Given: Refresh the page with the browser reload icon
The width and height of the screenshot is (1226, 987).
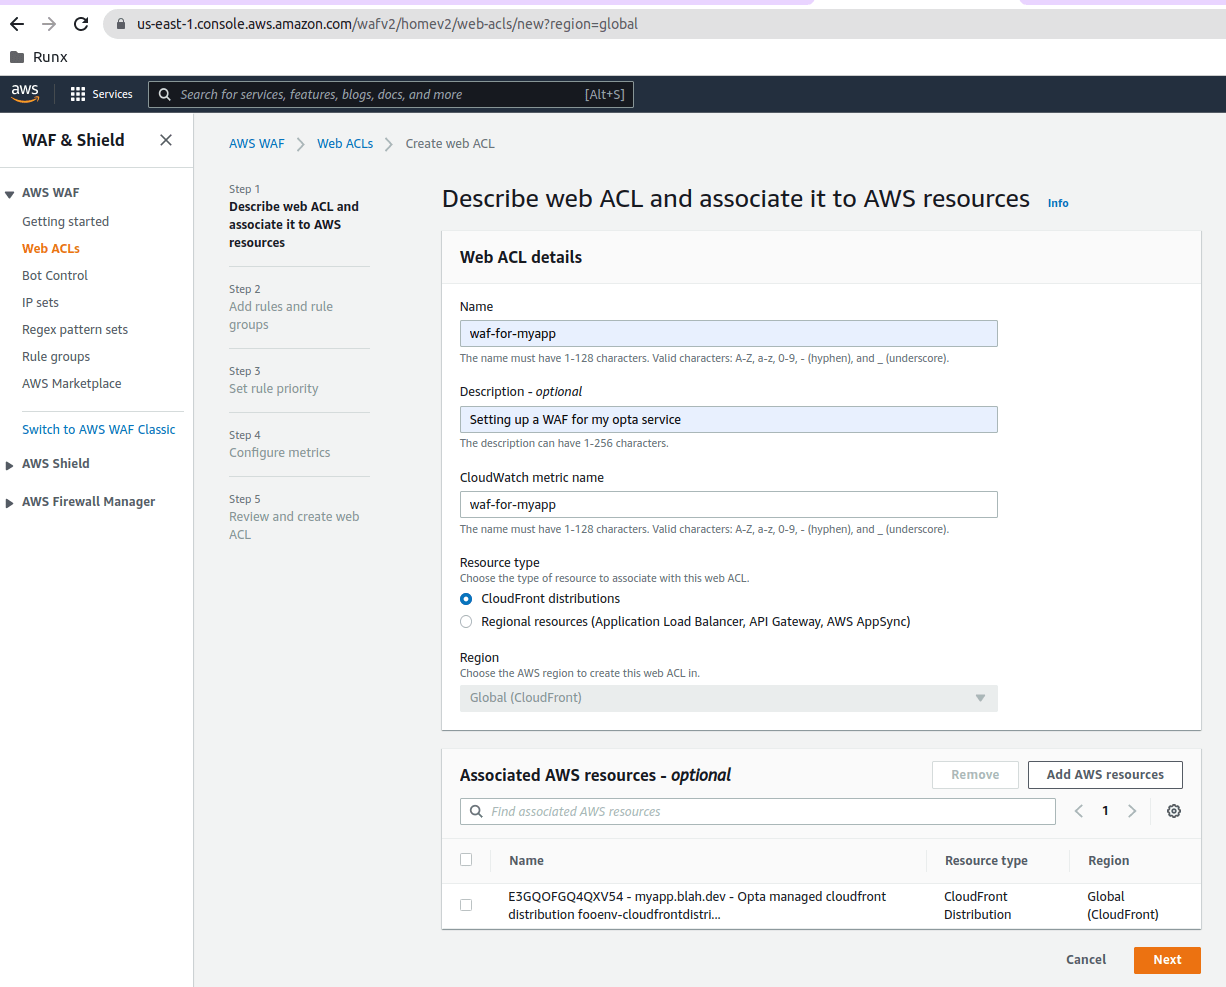Looking at the screenshot, I should click(x=80, y=24).
